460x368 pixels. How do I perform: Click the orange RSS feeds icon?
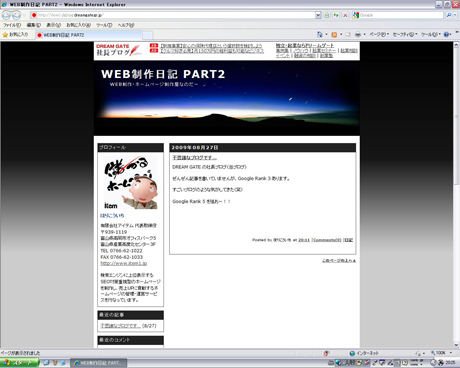[x=334, y=34]
